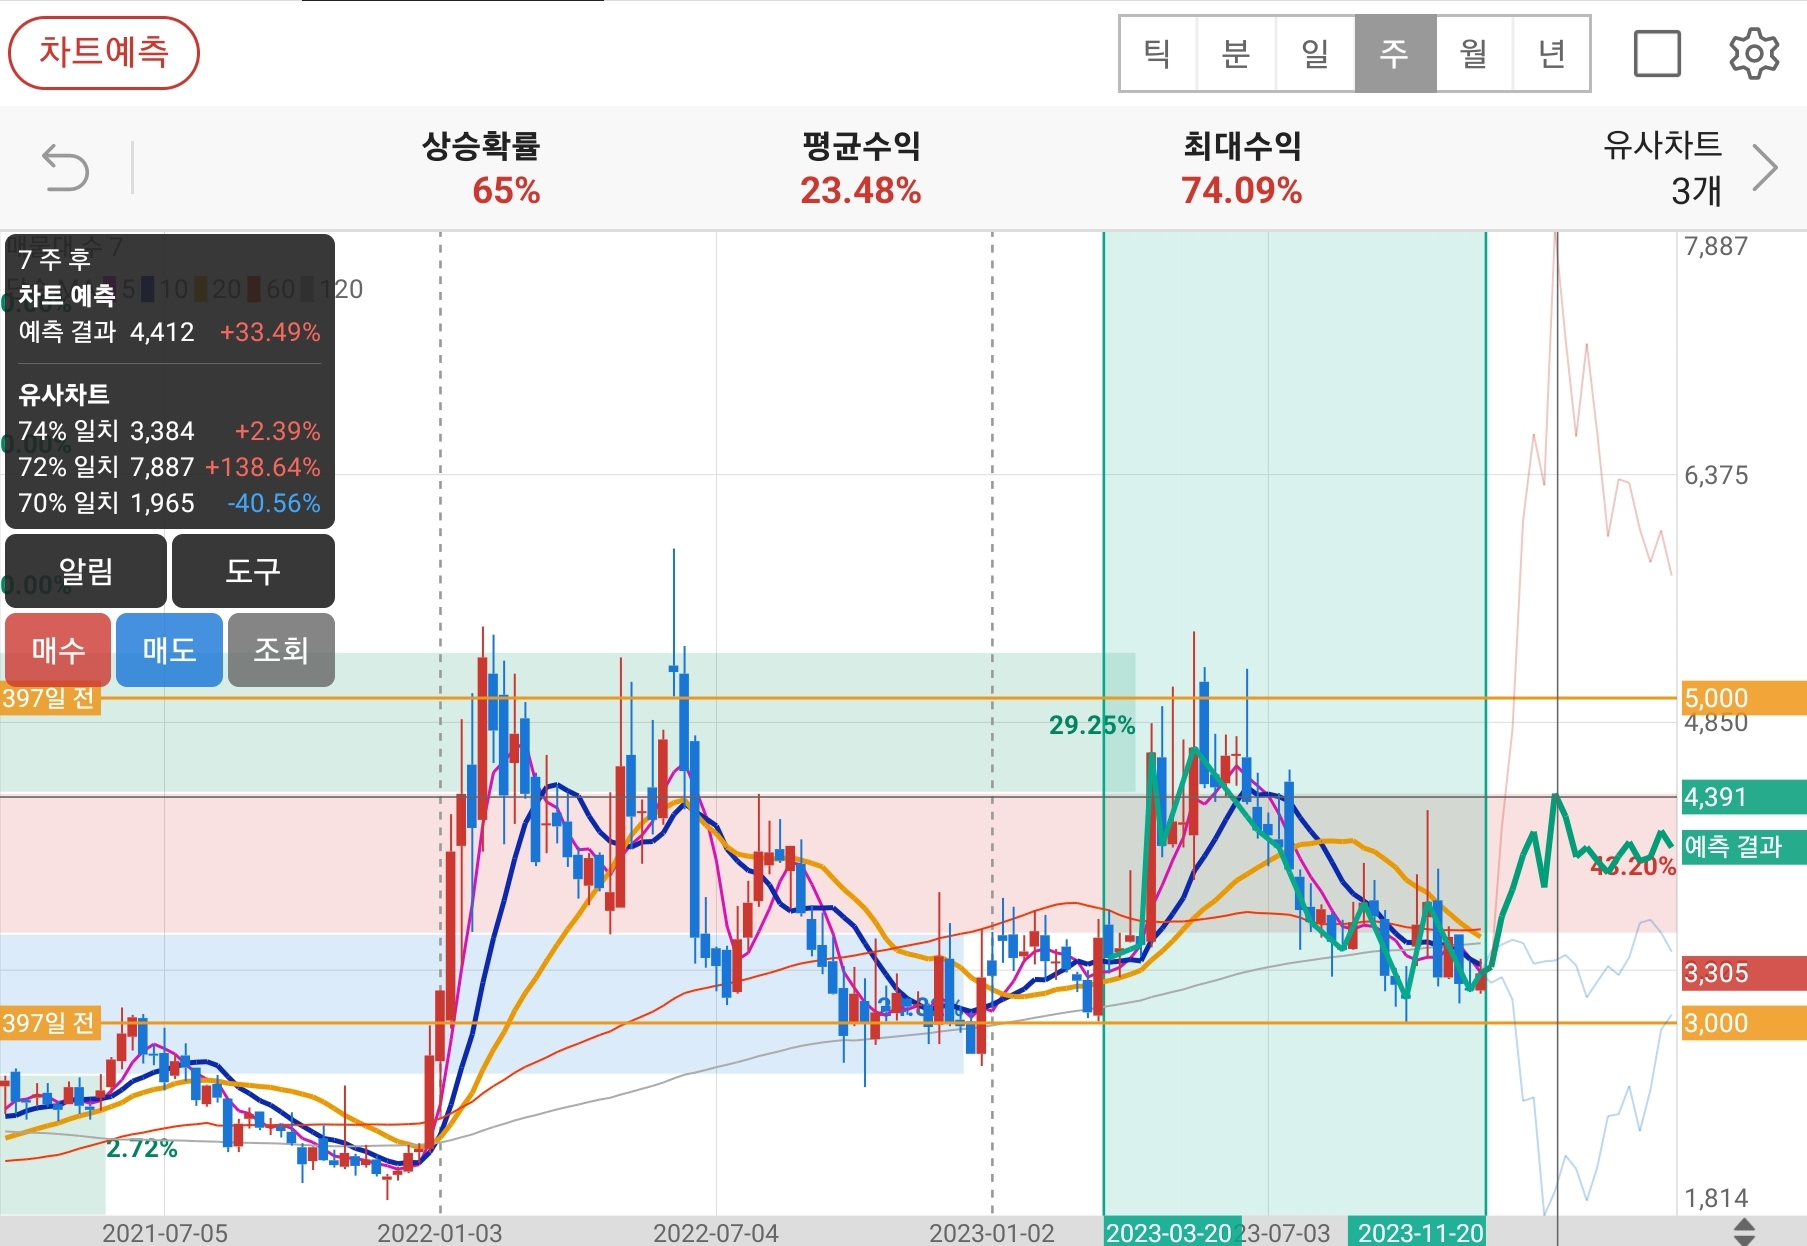The width and height of the screenshot is (1807, 1246).
Task: Click the 예측 결과 green label
Action: pyautogui.click(x=1744, y=847)
